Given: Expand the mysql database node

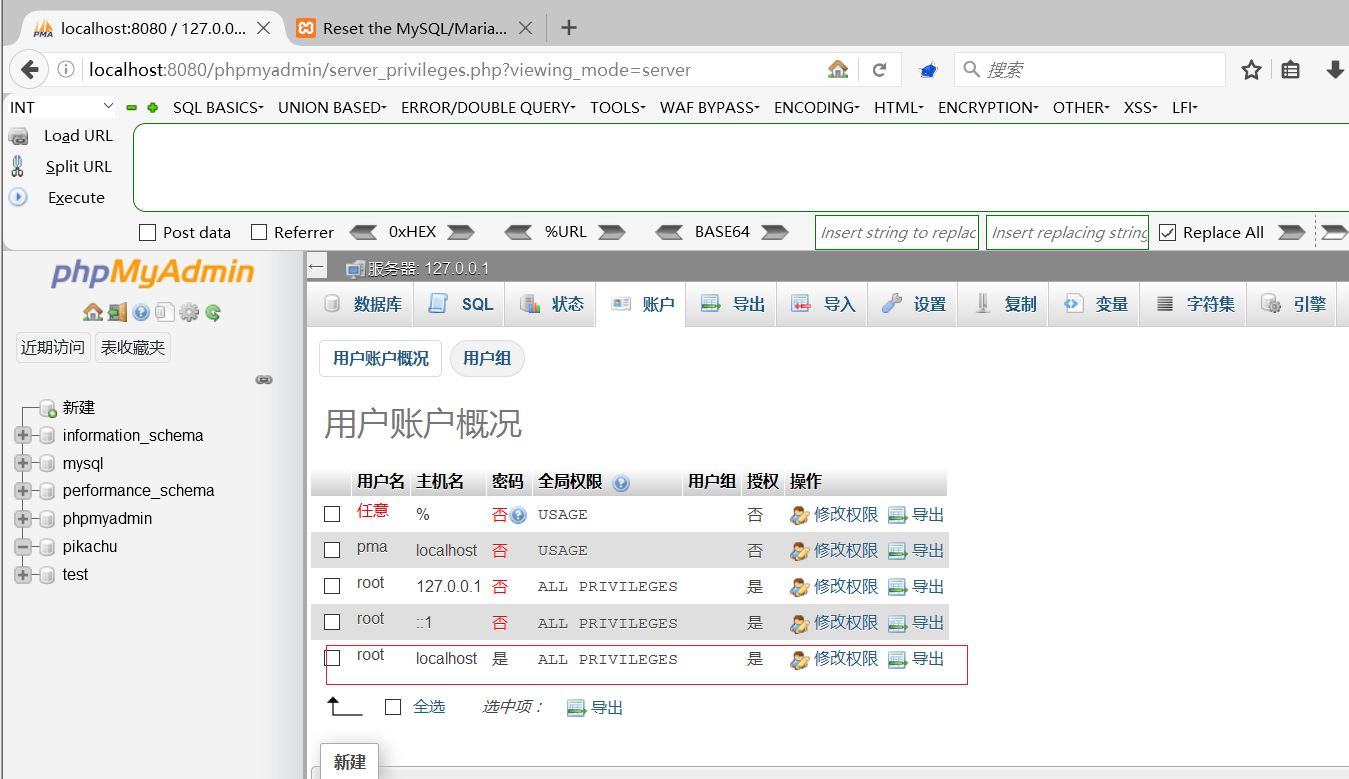Looking at the screenshot, I should pos(23,464).
